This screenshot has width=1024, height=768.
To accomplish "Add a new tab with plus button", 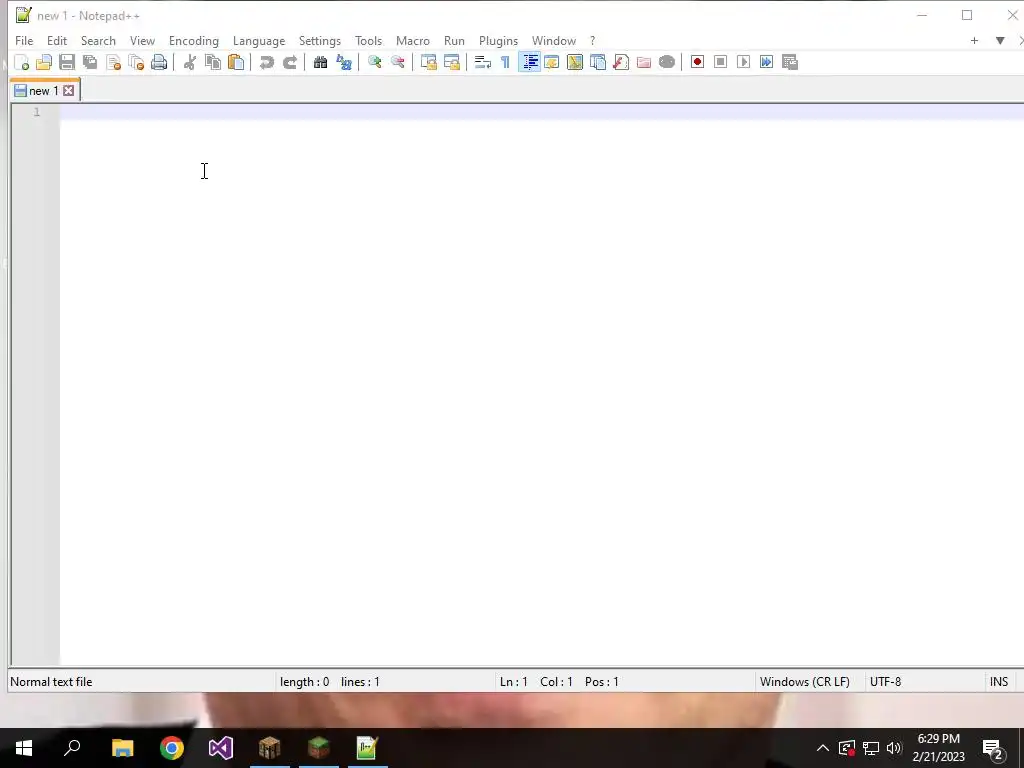I will (x=974, y=40).
